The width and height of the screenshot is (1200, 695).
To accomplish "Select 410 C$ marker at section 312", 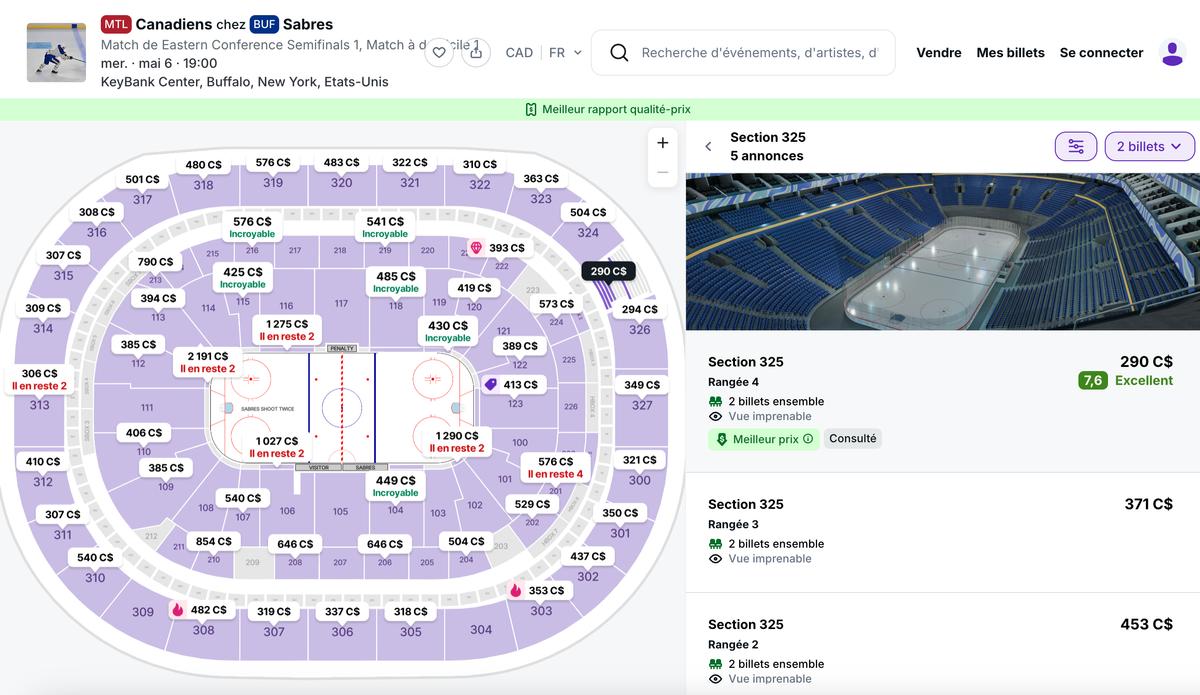I will 42,461.
